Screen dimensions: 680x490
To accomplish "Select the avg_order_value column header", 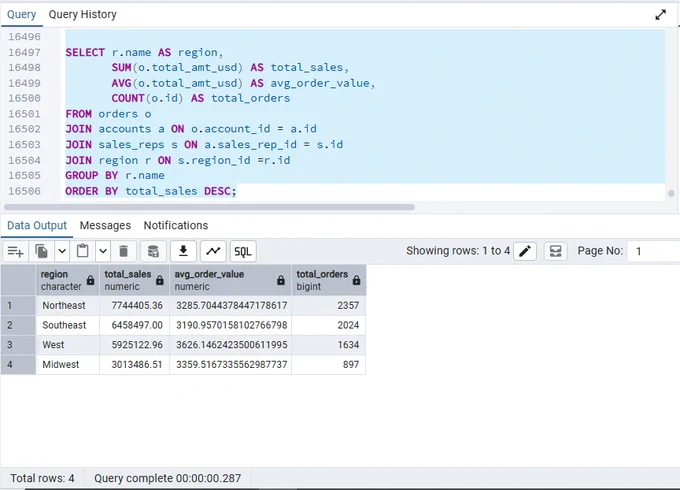I will [230, 280].
